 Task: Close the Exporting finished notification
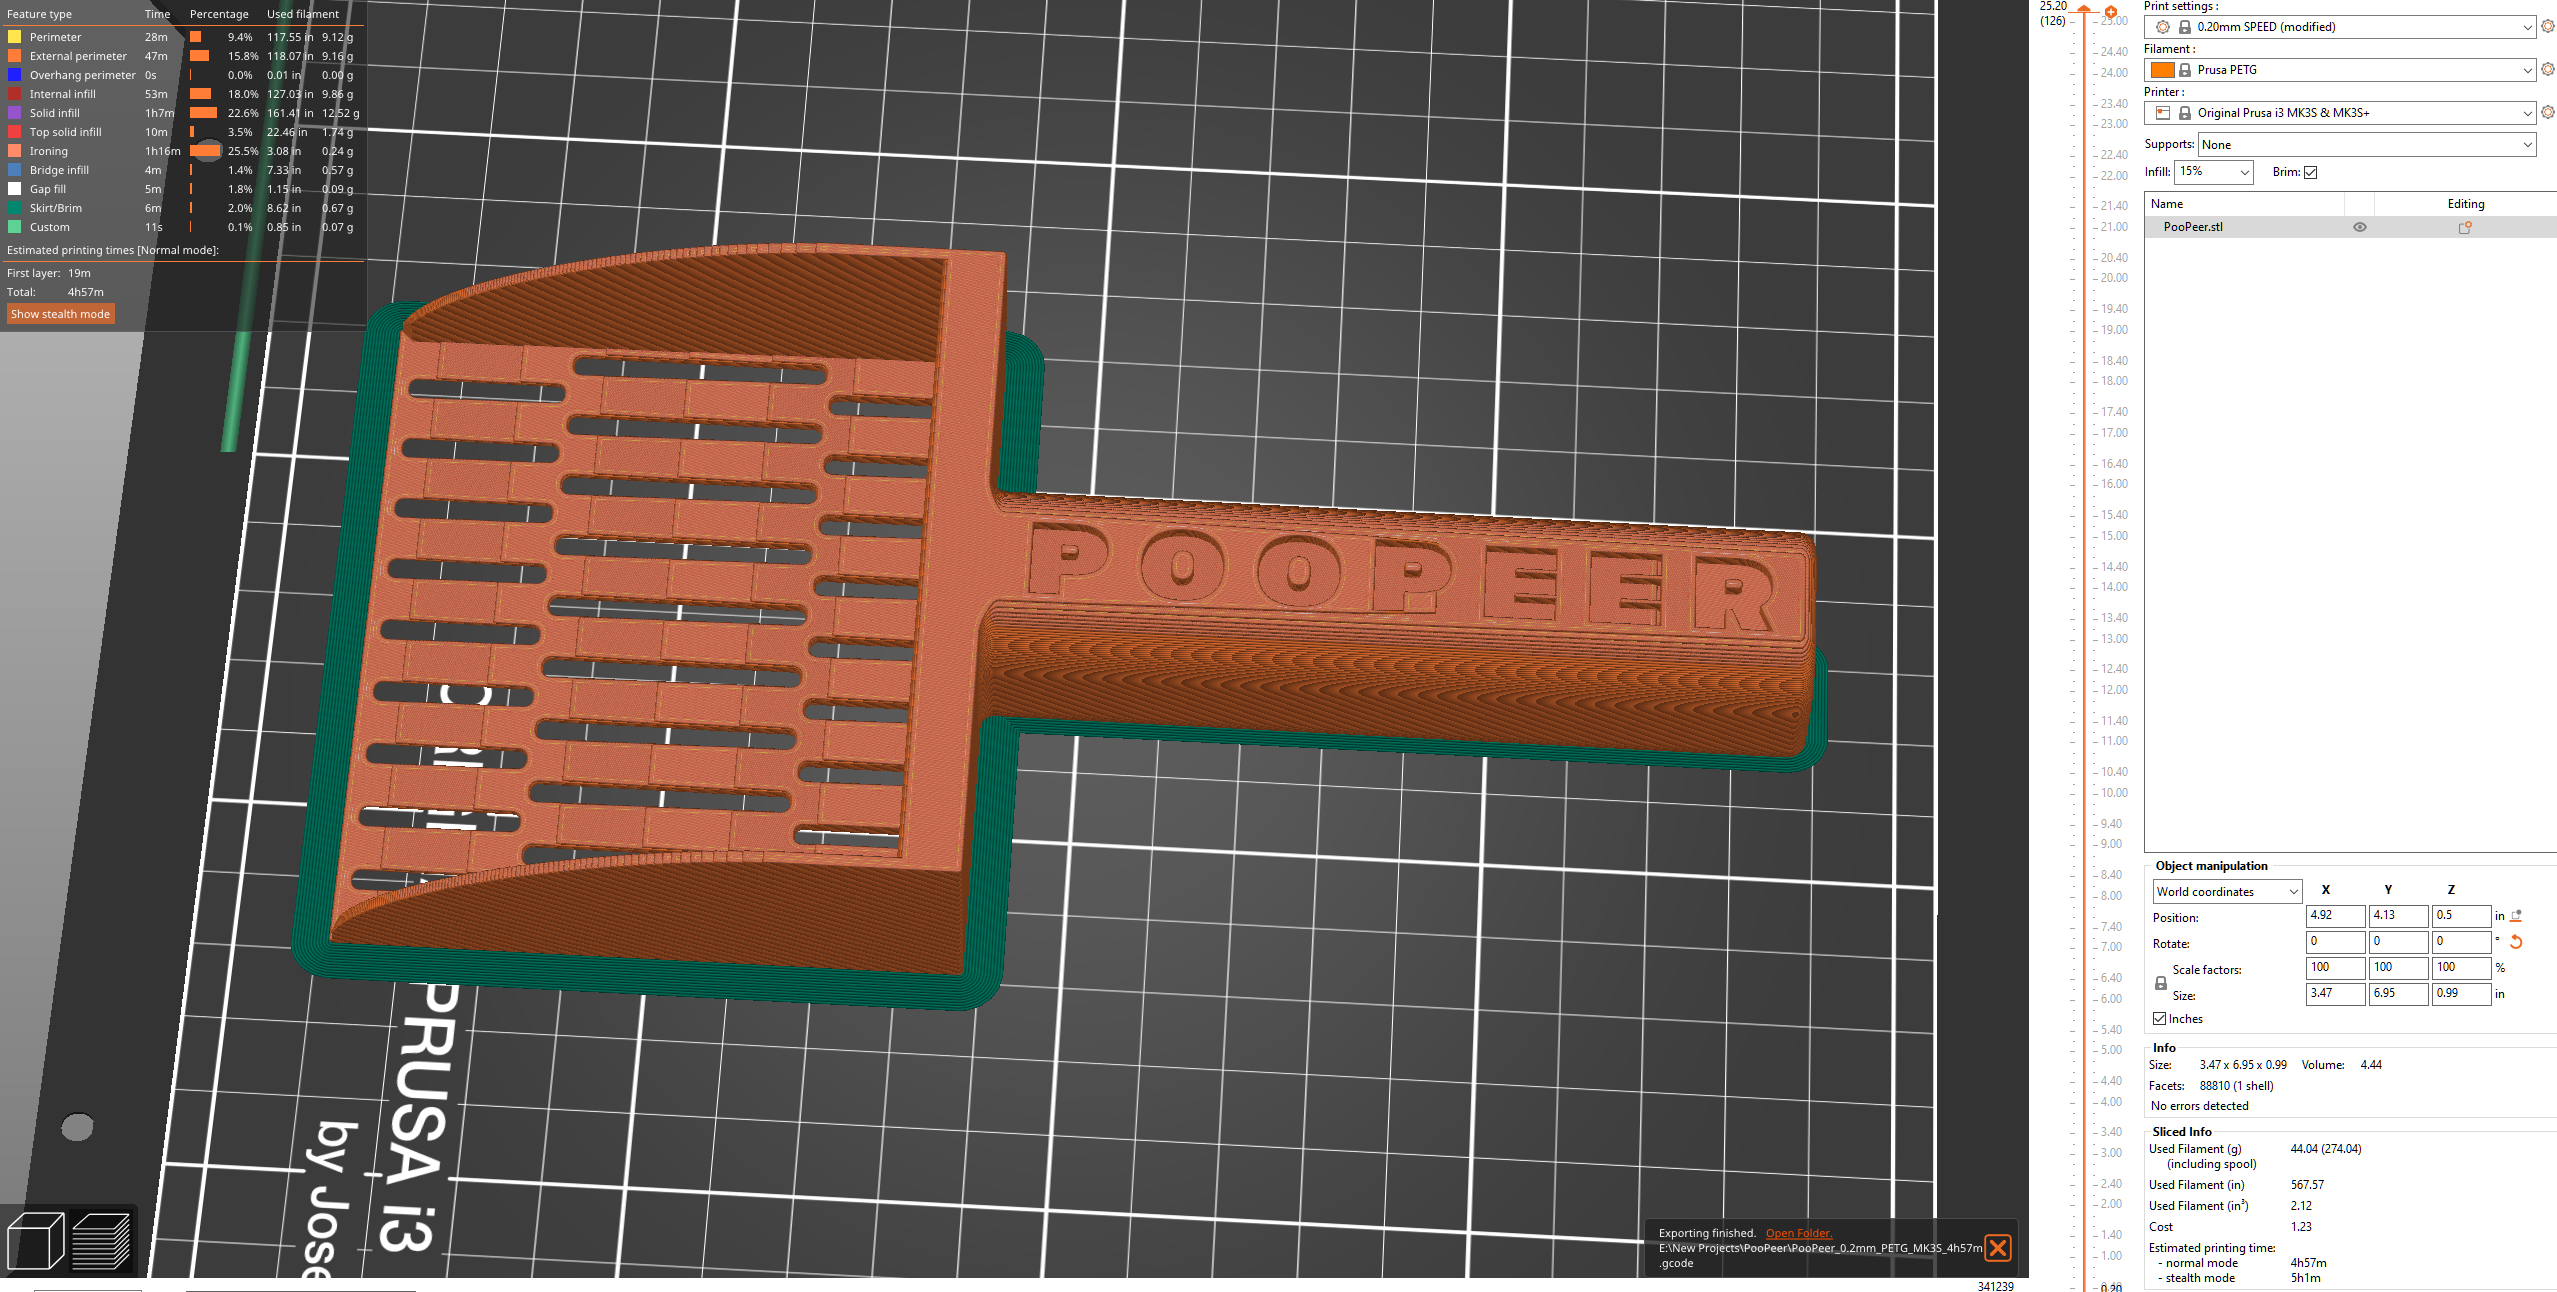click(x=1998, y=1247)
